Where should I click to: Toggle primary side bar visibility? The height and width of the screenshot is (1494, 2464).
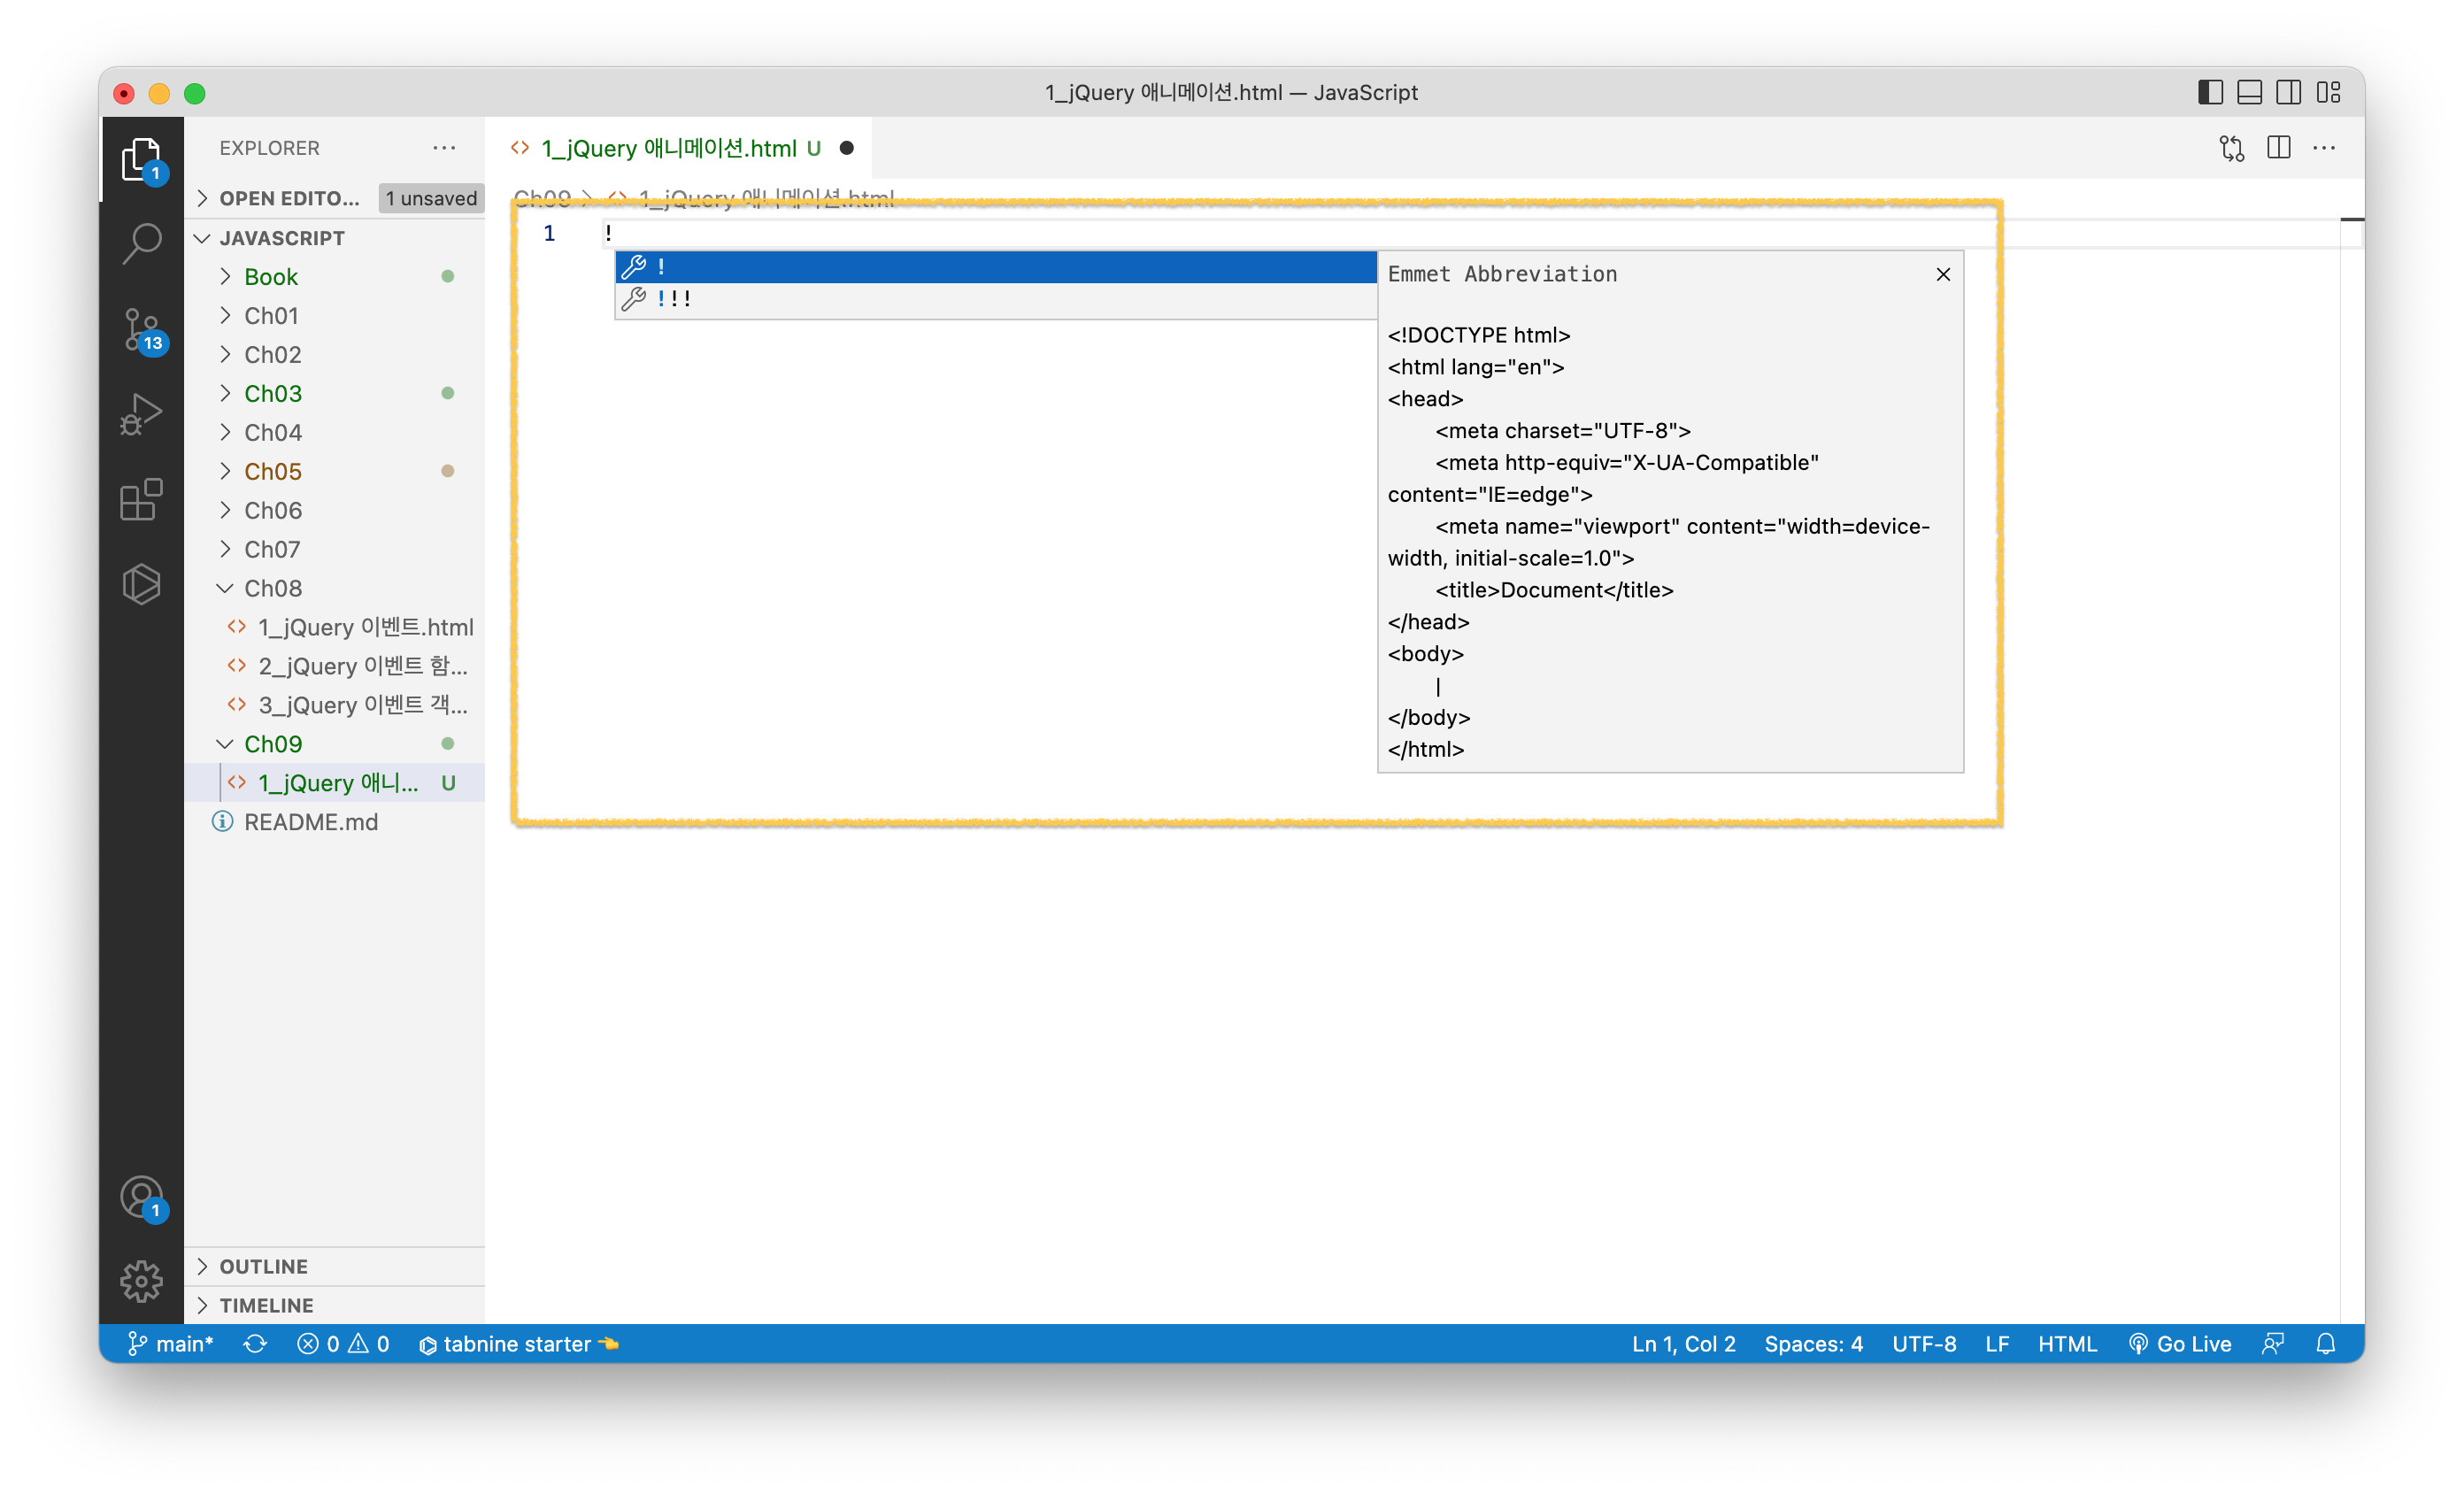2210,93
